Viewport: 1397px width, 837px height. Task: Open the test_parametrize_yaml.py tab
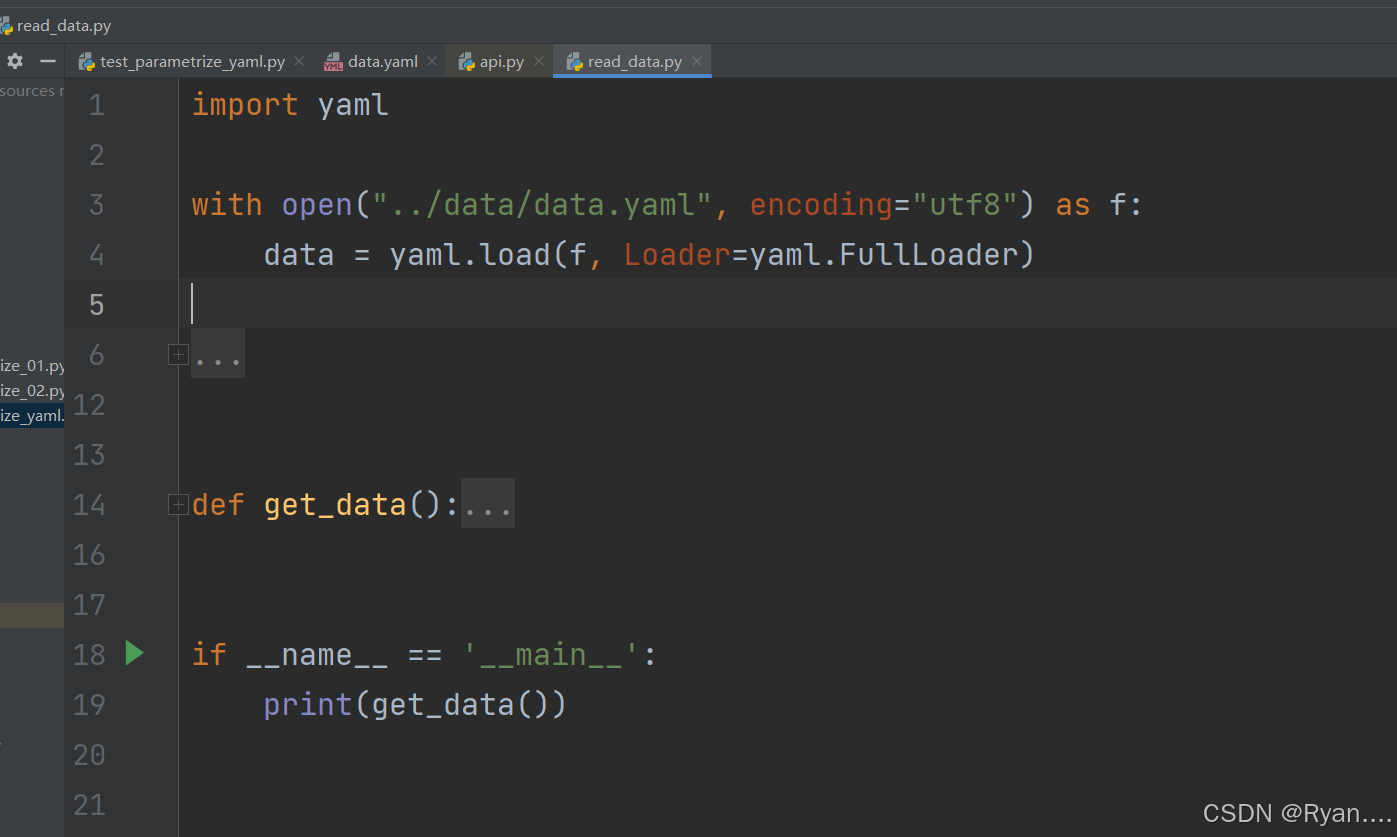(x=190, y=60)
